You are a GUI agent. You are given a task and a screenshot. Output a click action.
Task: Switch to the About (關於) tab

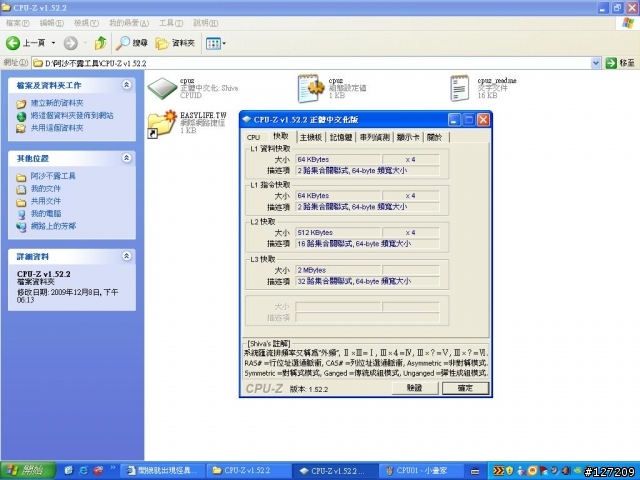(435, 138)
